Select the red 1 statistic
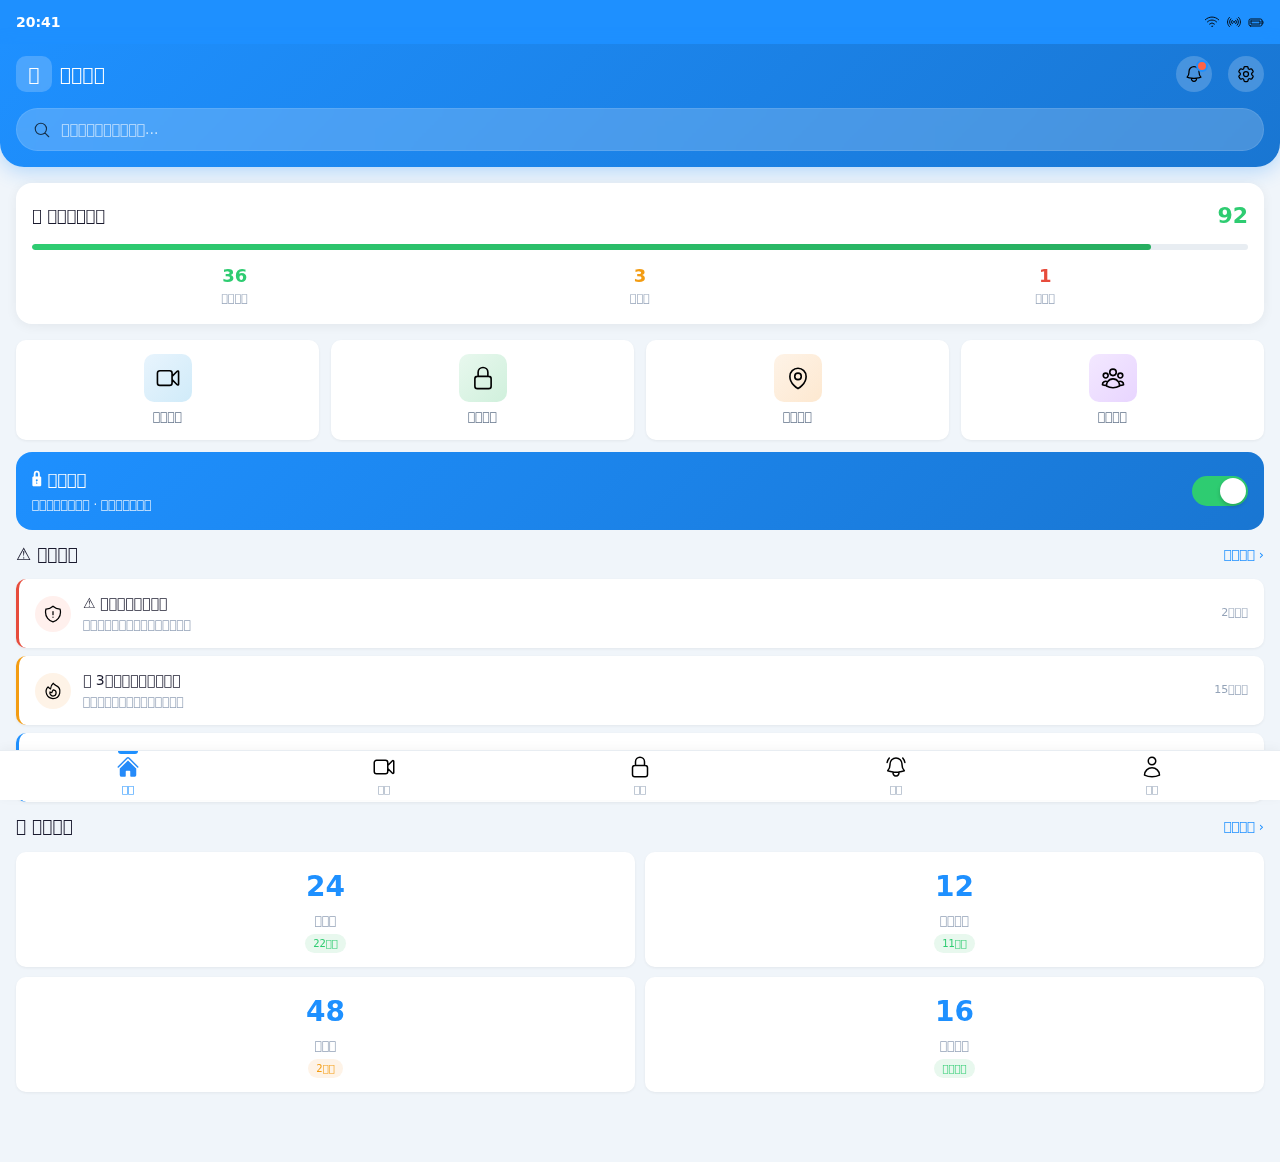 pos(1045,284)
